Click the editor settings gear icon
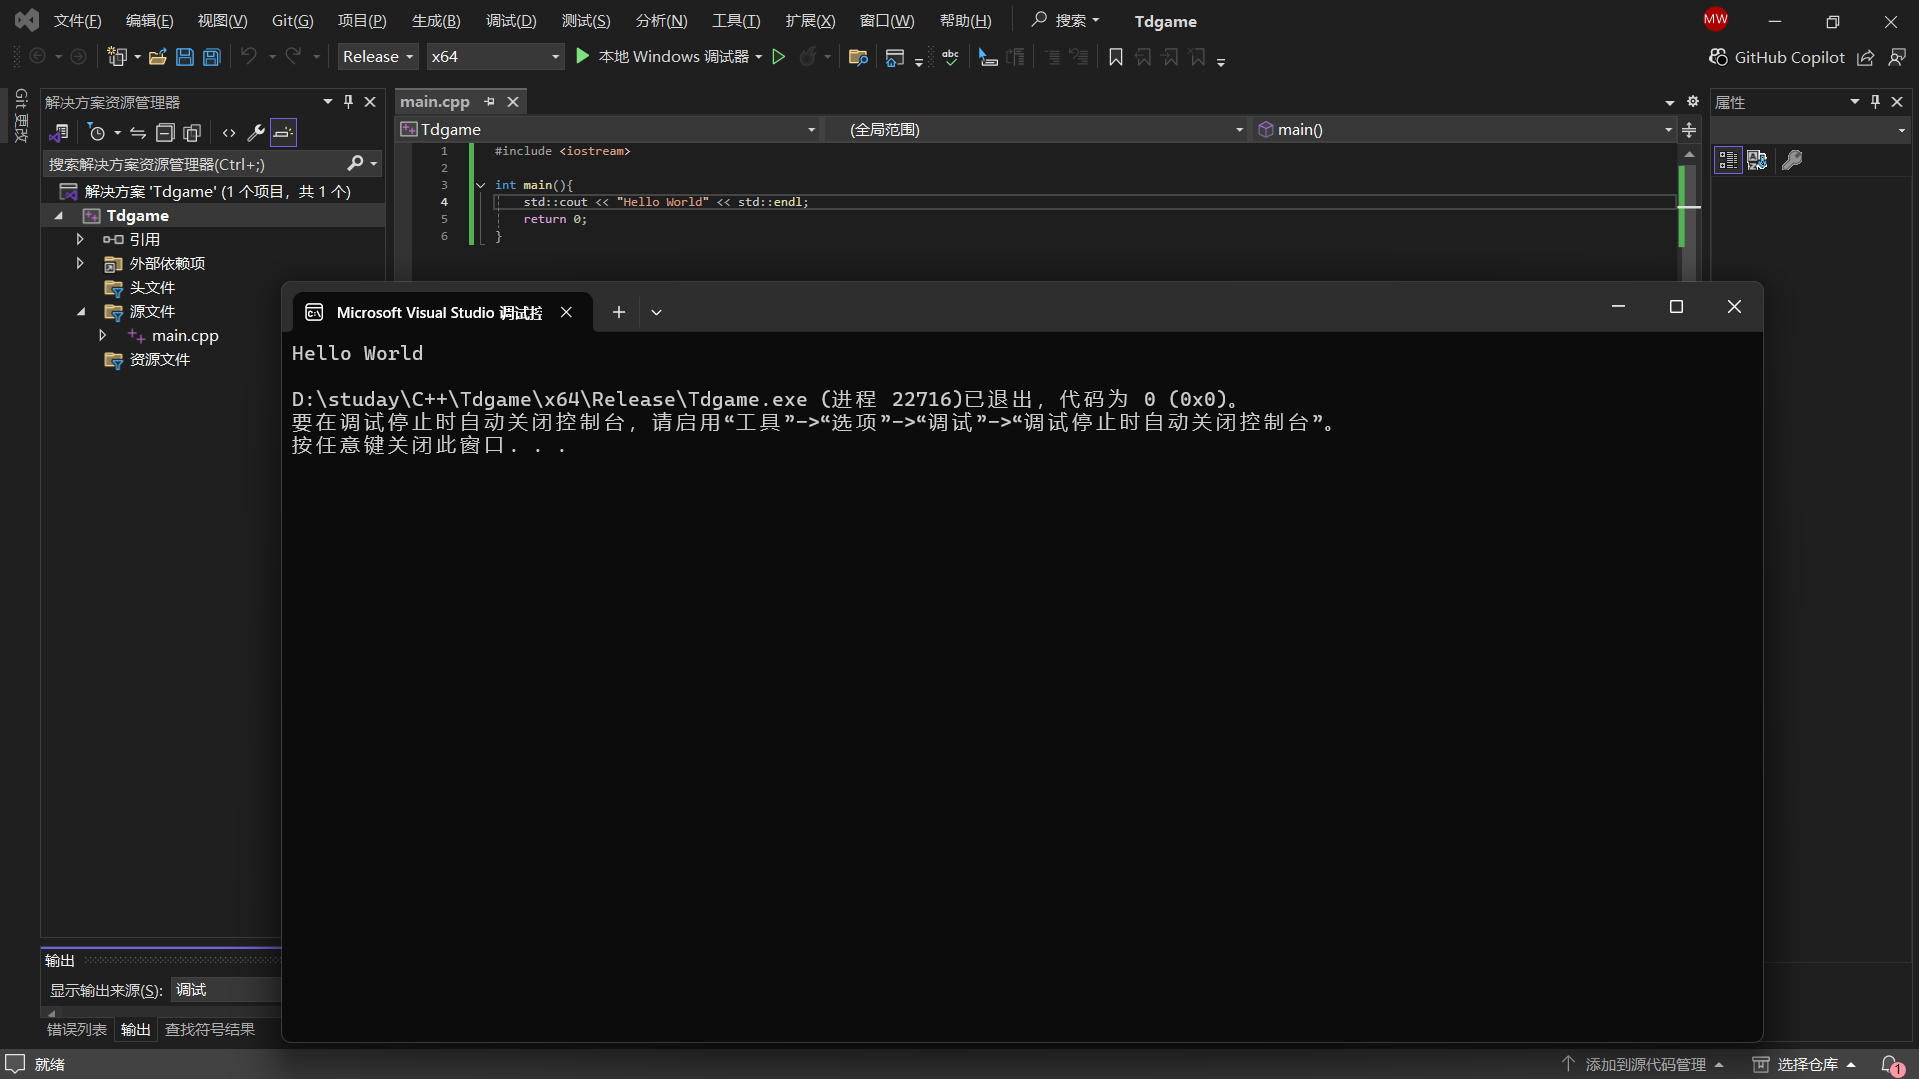Screen dimensions: 1919x1079 coord(1693,101)
